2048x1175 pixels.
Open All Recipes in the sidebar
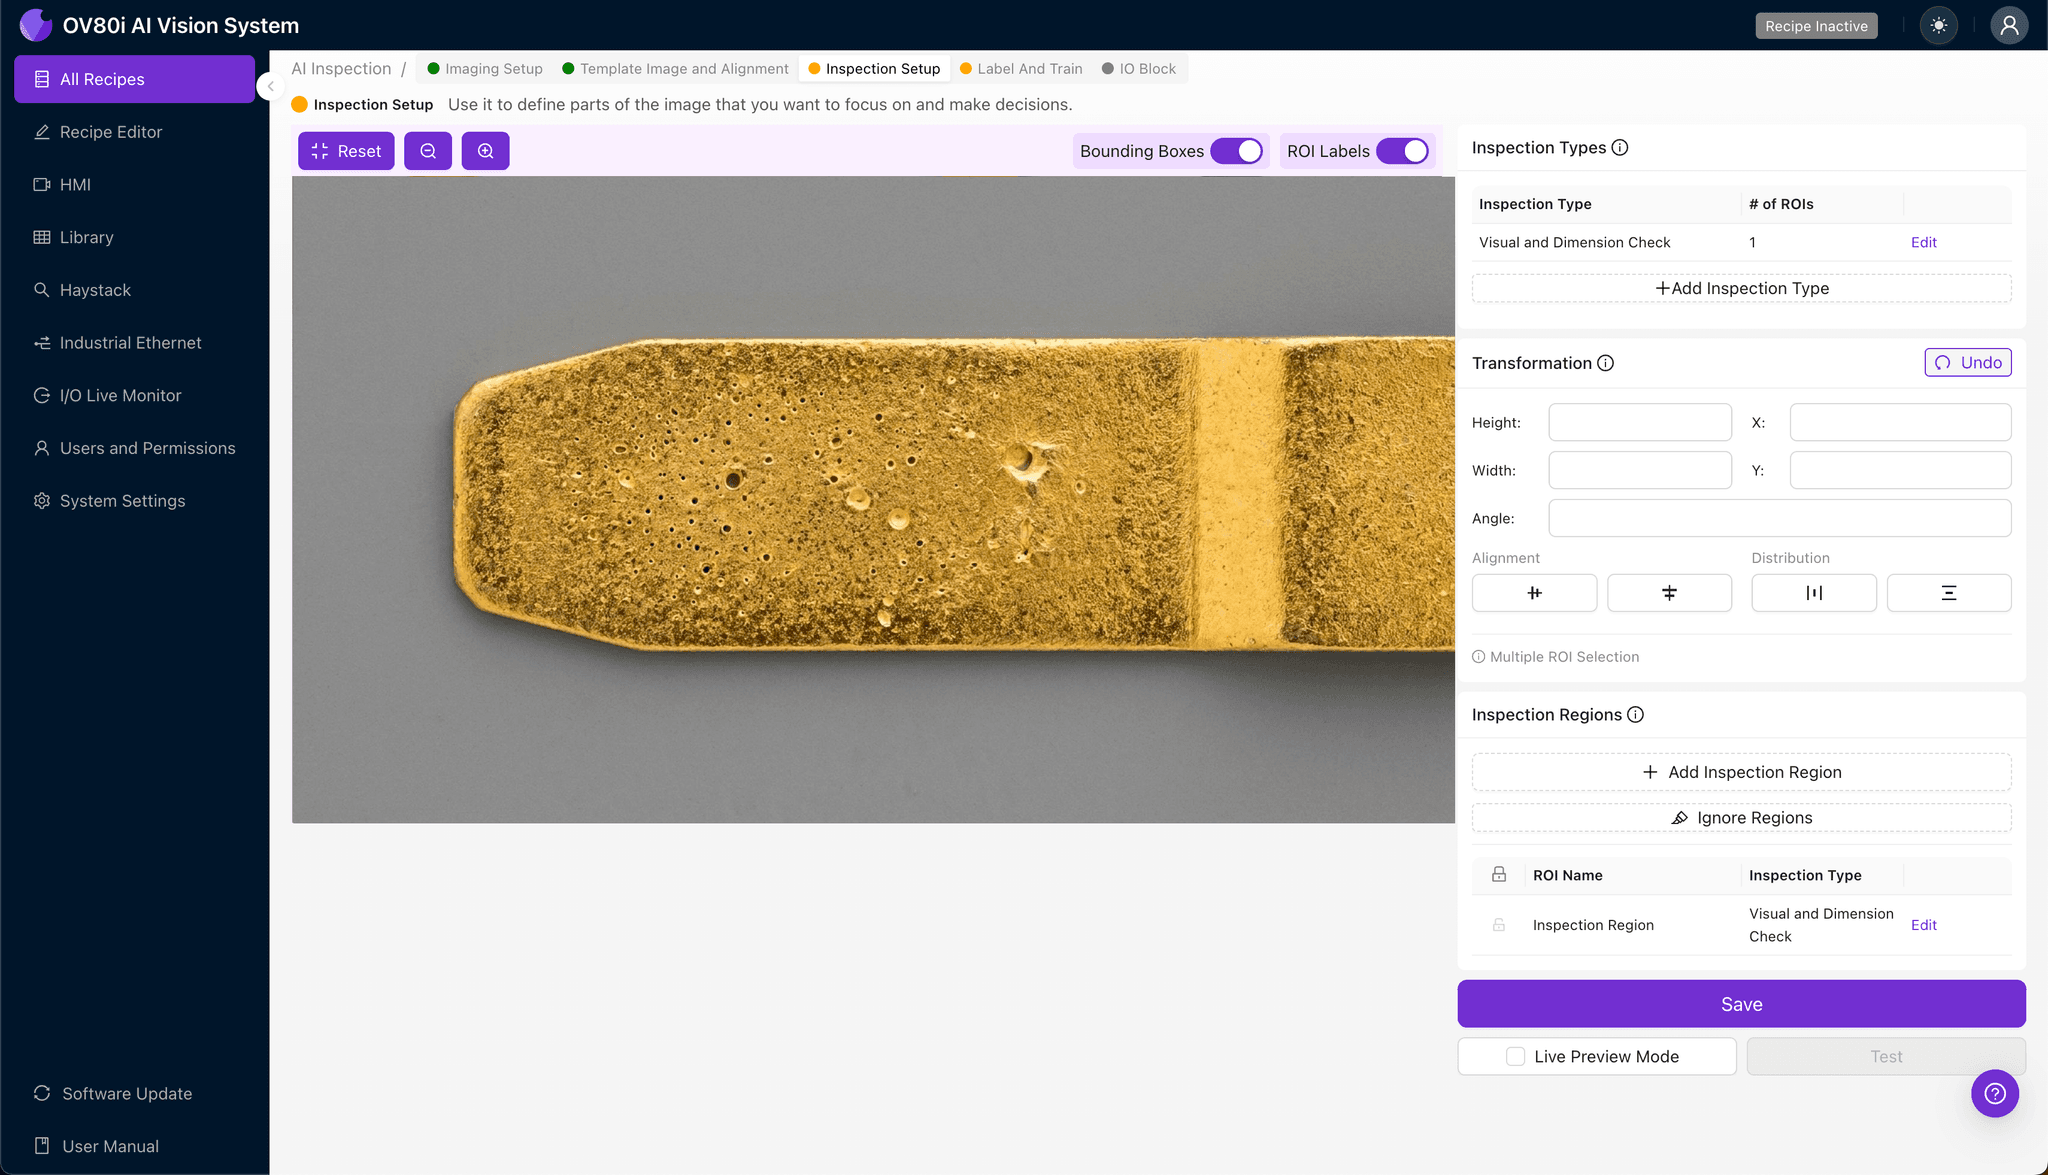pyautogui.click(x=135, y=80)
